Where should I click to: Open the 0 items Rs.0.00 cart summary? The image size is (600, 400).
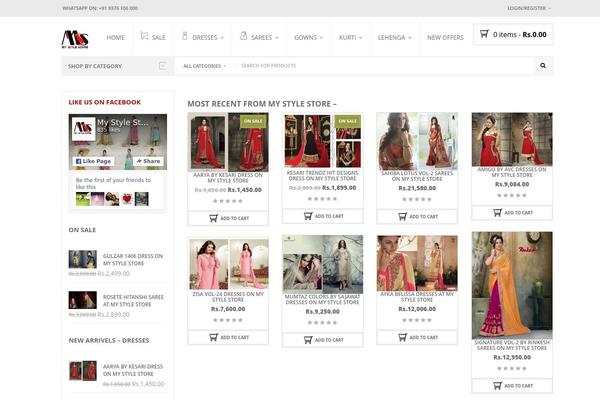tap(513, 34)
